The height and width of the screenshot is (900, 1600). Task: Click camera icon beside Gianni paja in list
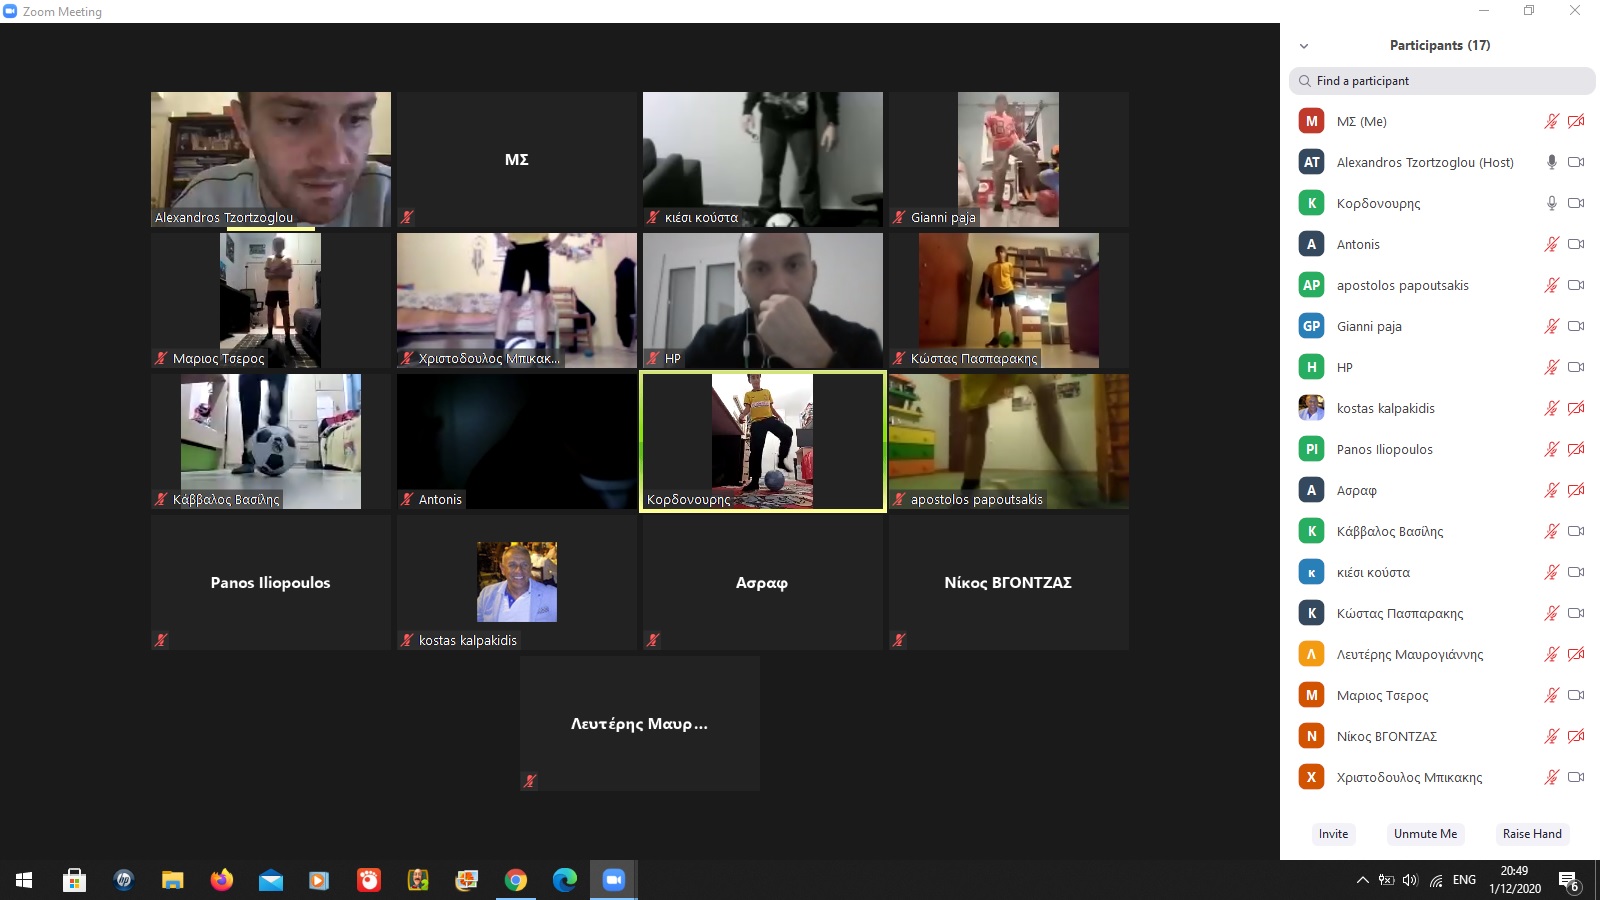pos(1576,326)
